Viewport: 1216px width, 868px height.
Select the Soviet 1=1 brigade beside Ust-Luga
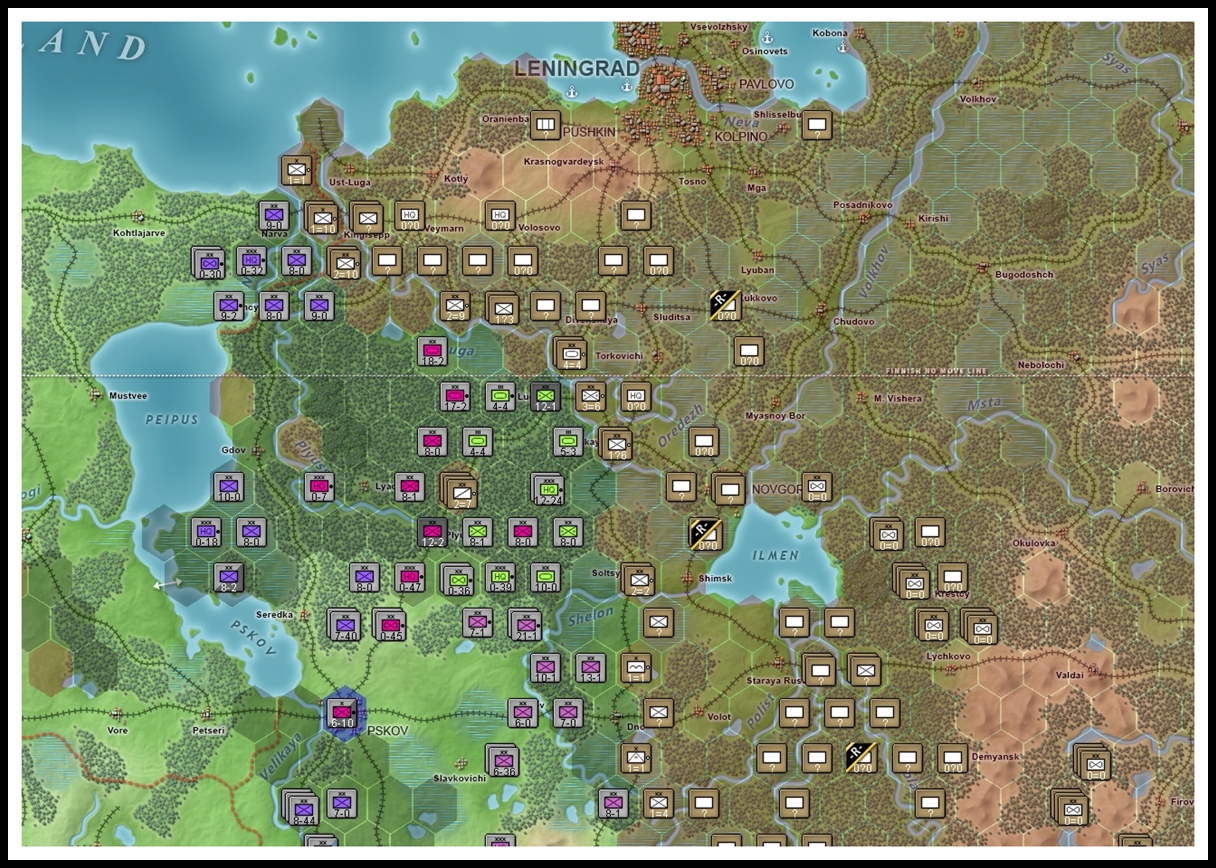coord(297,171)
